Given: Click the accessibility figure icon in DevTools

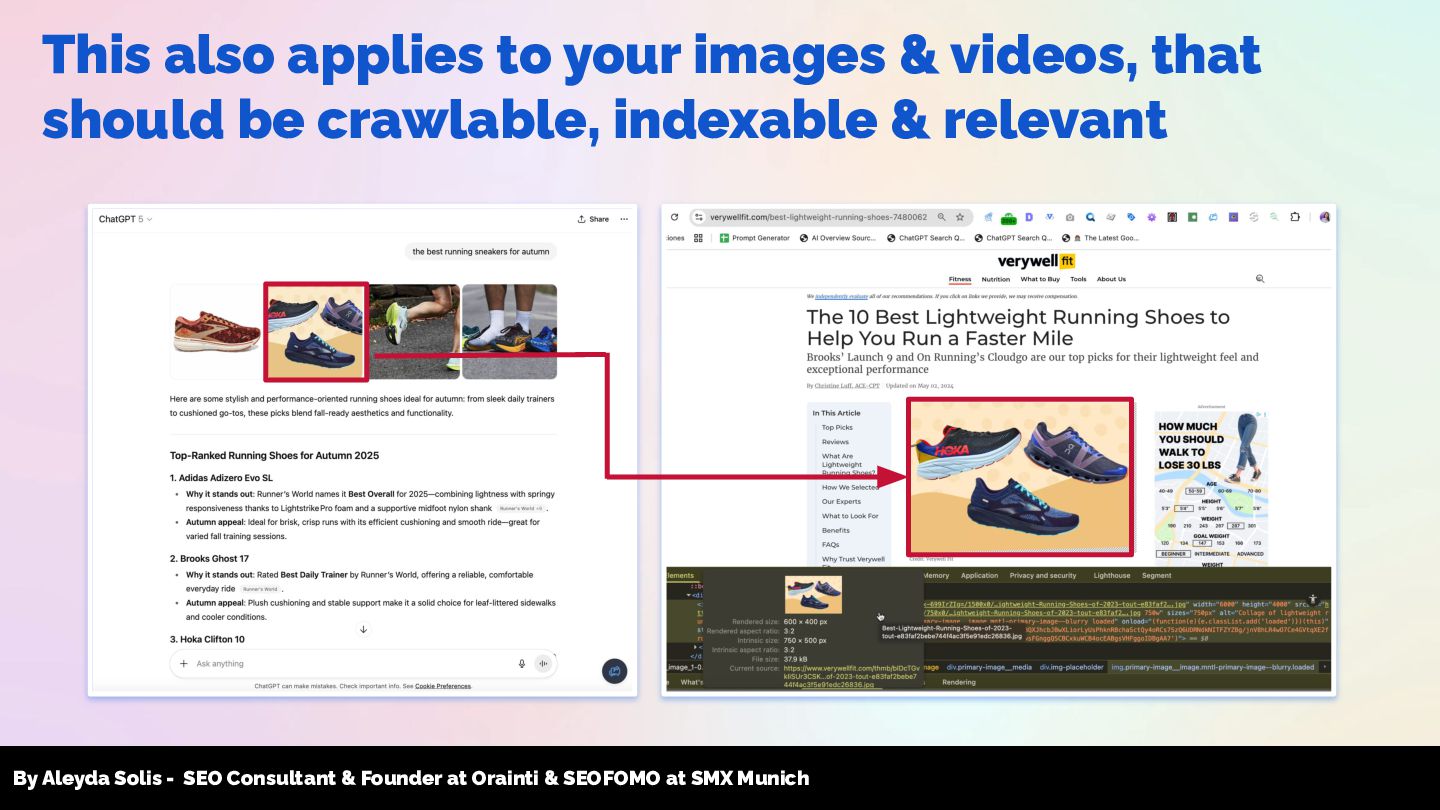Looking at the screenshot, I should click(x=1313, y=599).
